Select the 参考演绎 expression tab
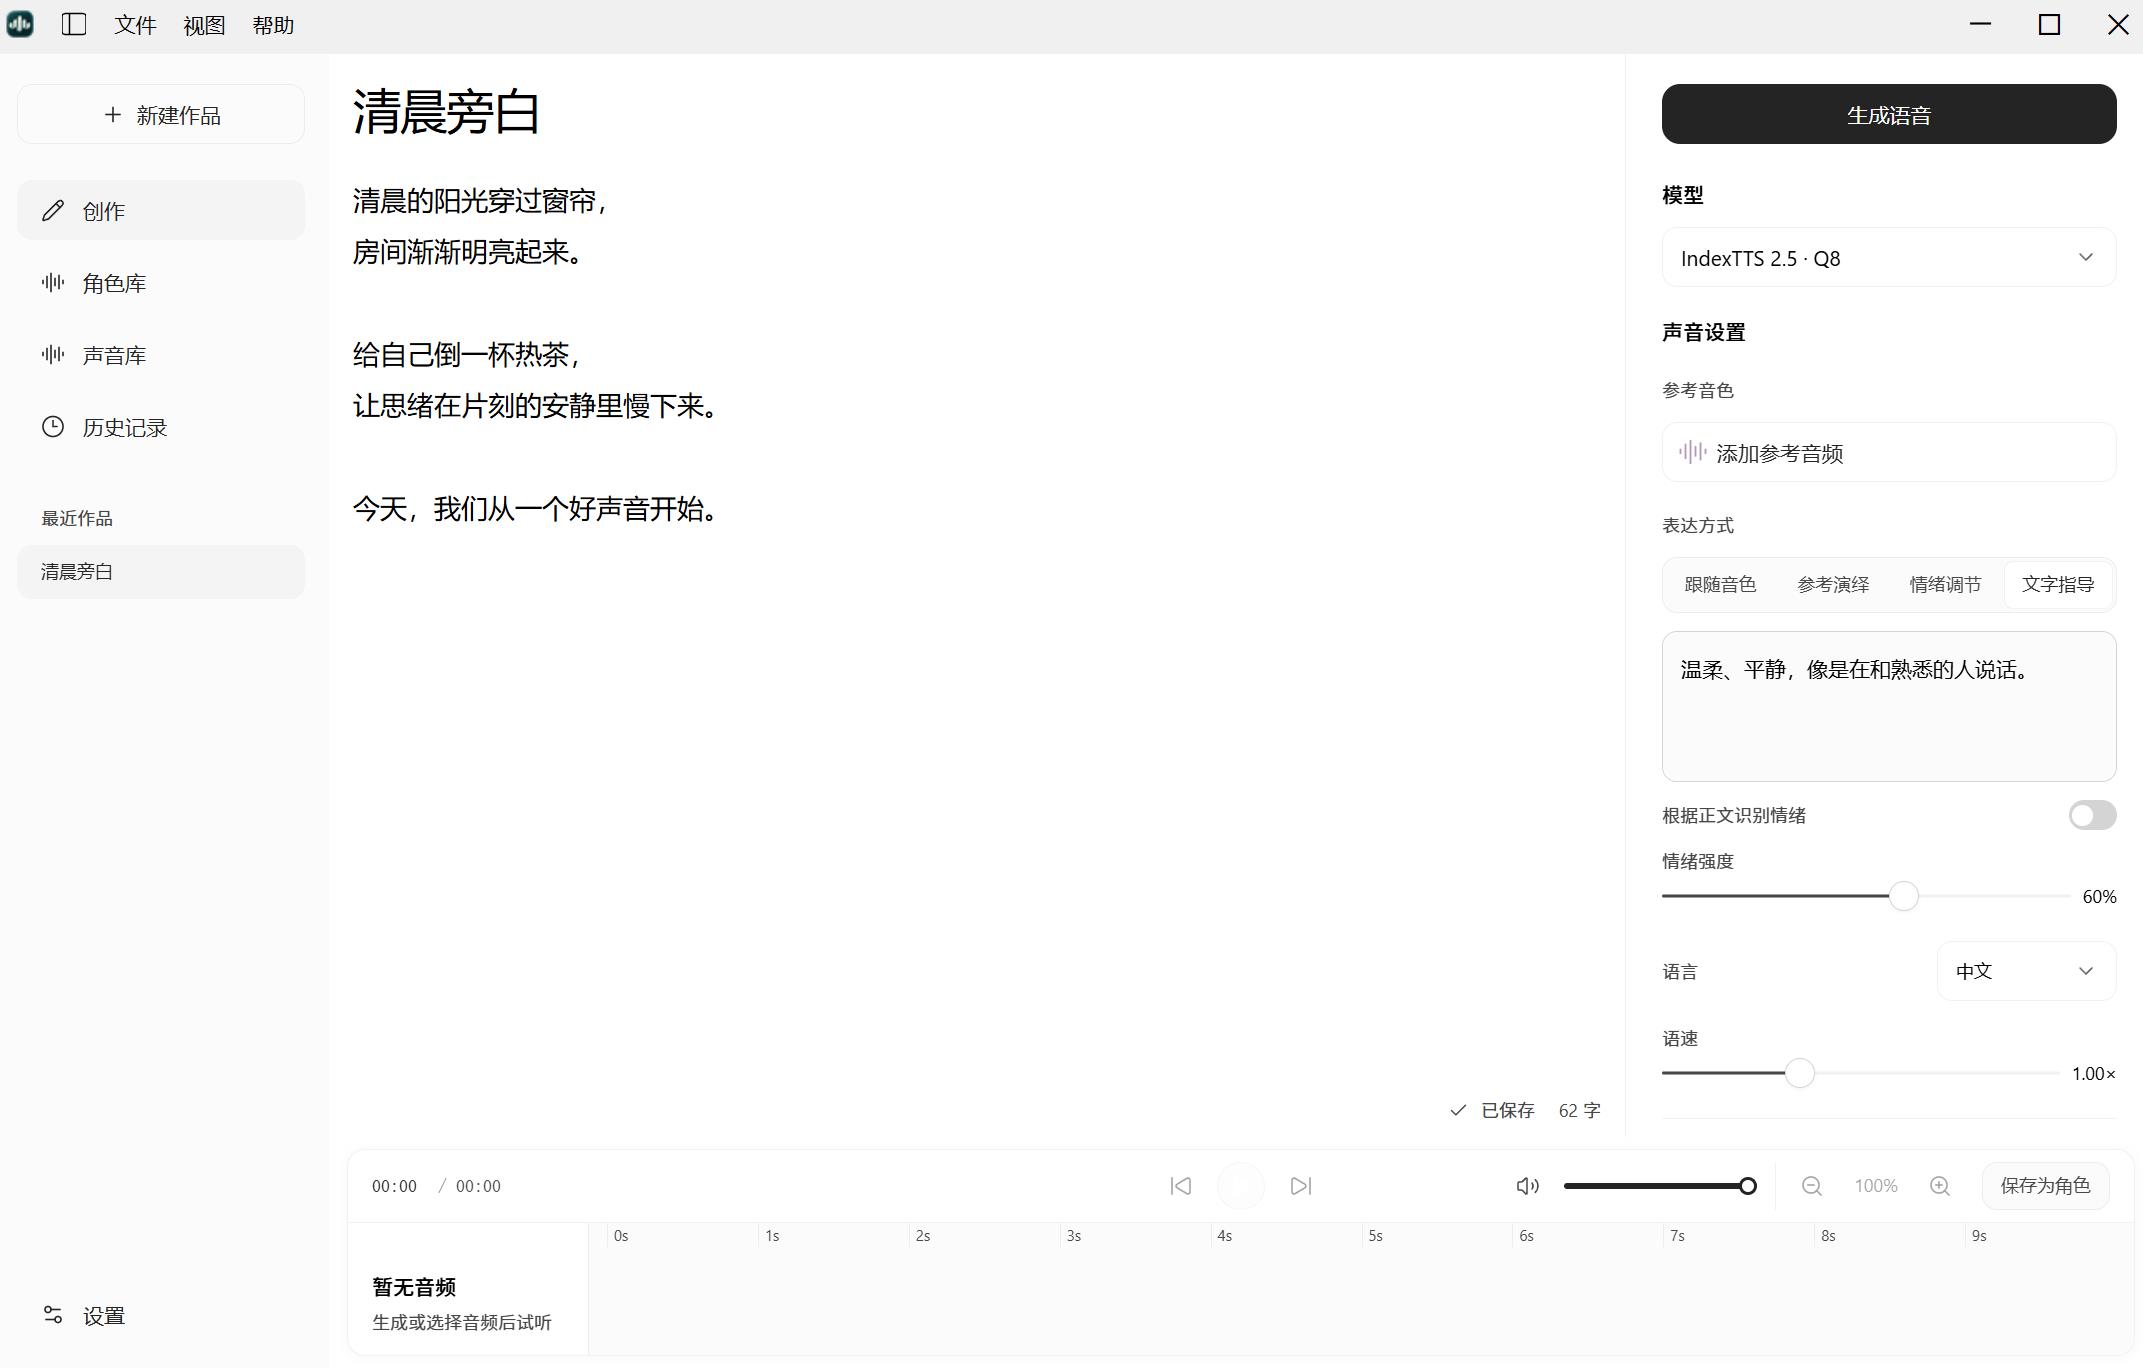This screenshot has width=2143, height=1368. coord(1833,585)
